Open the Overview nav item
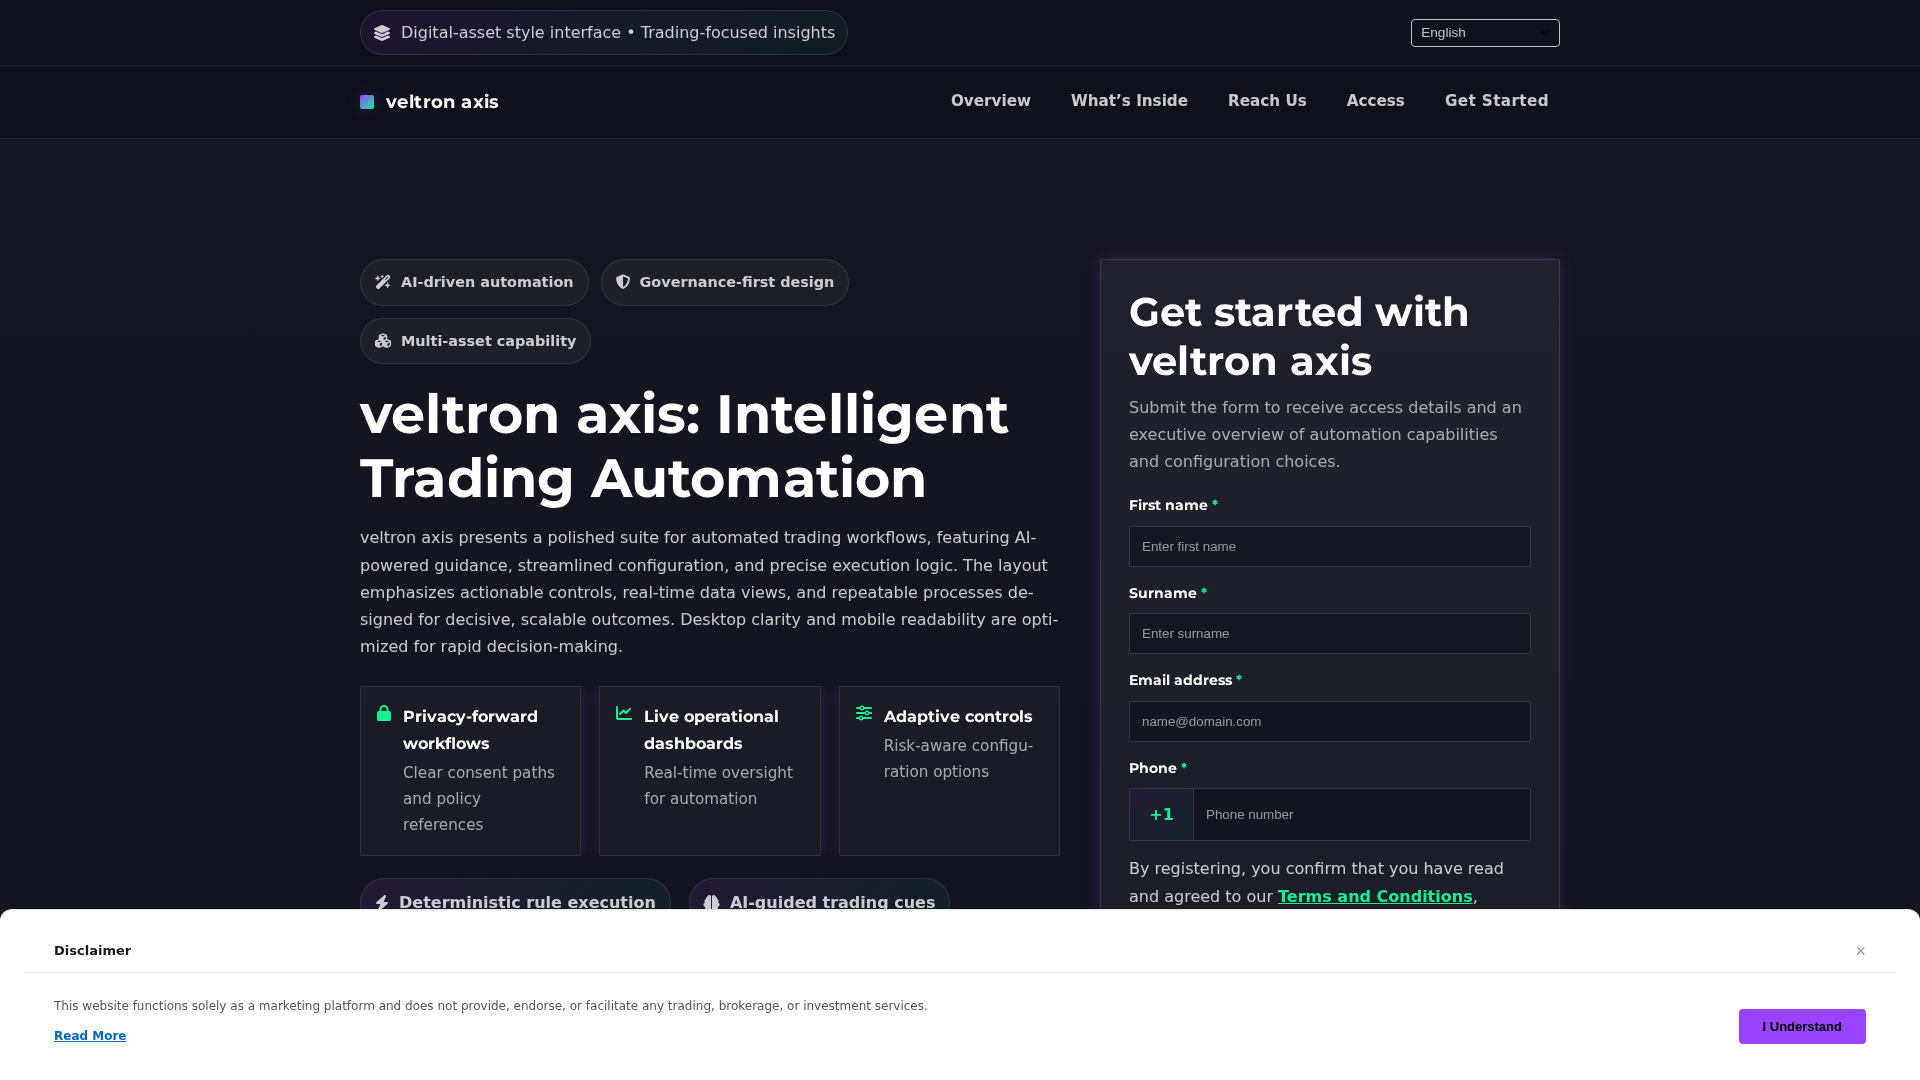1920x1080 pixels. pyautogui.click(x=990, y=101)
